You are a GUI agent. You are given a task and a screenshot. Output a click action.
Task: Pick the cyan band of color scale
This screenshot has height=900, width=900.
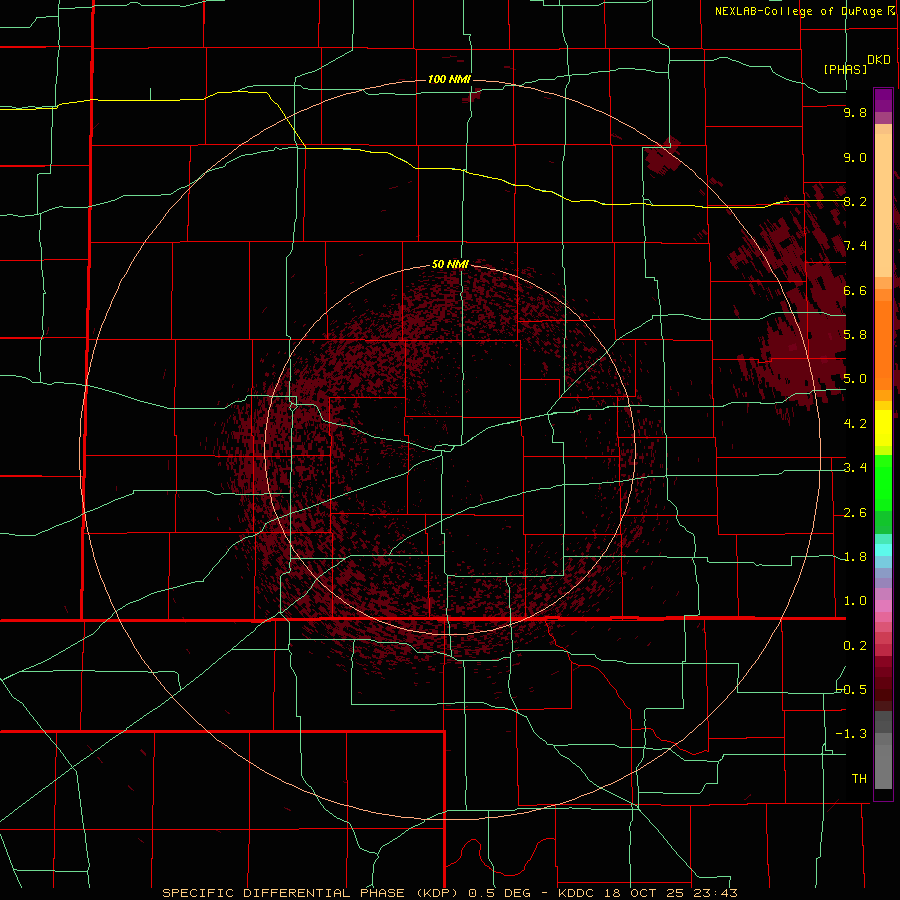pyautogui.click(x=883, y=550)
